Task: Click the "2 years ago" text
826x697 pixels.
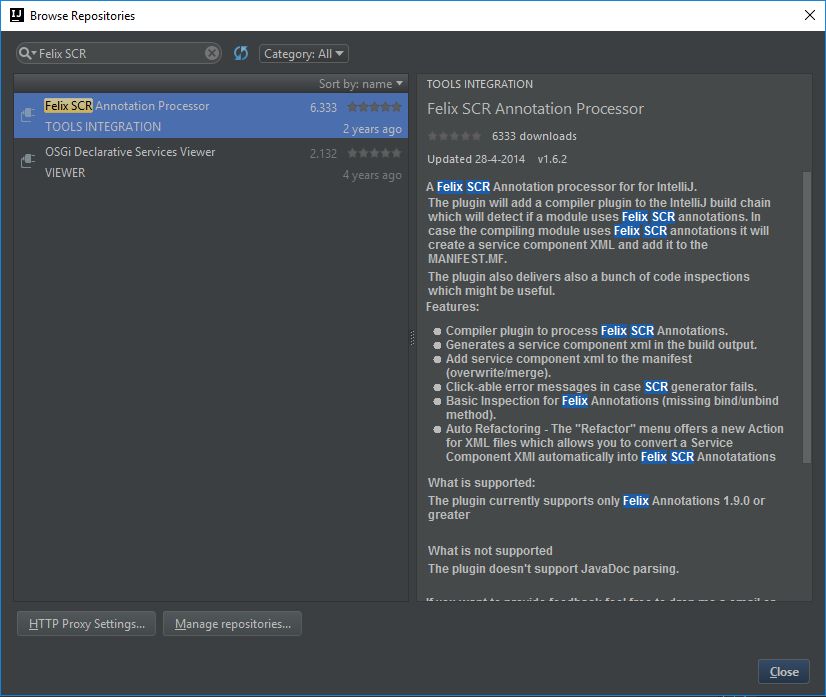Action: tap(372, 129)
